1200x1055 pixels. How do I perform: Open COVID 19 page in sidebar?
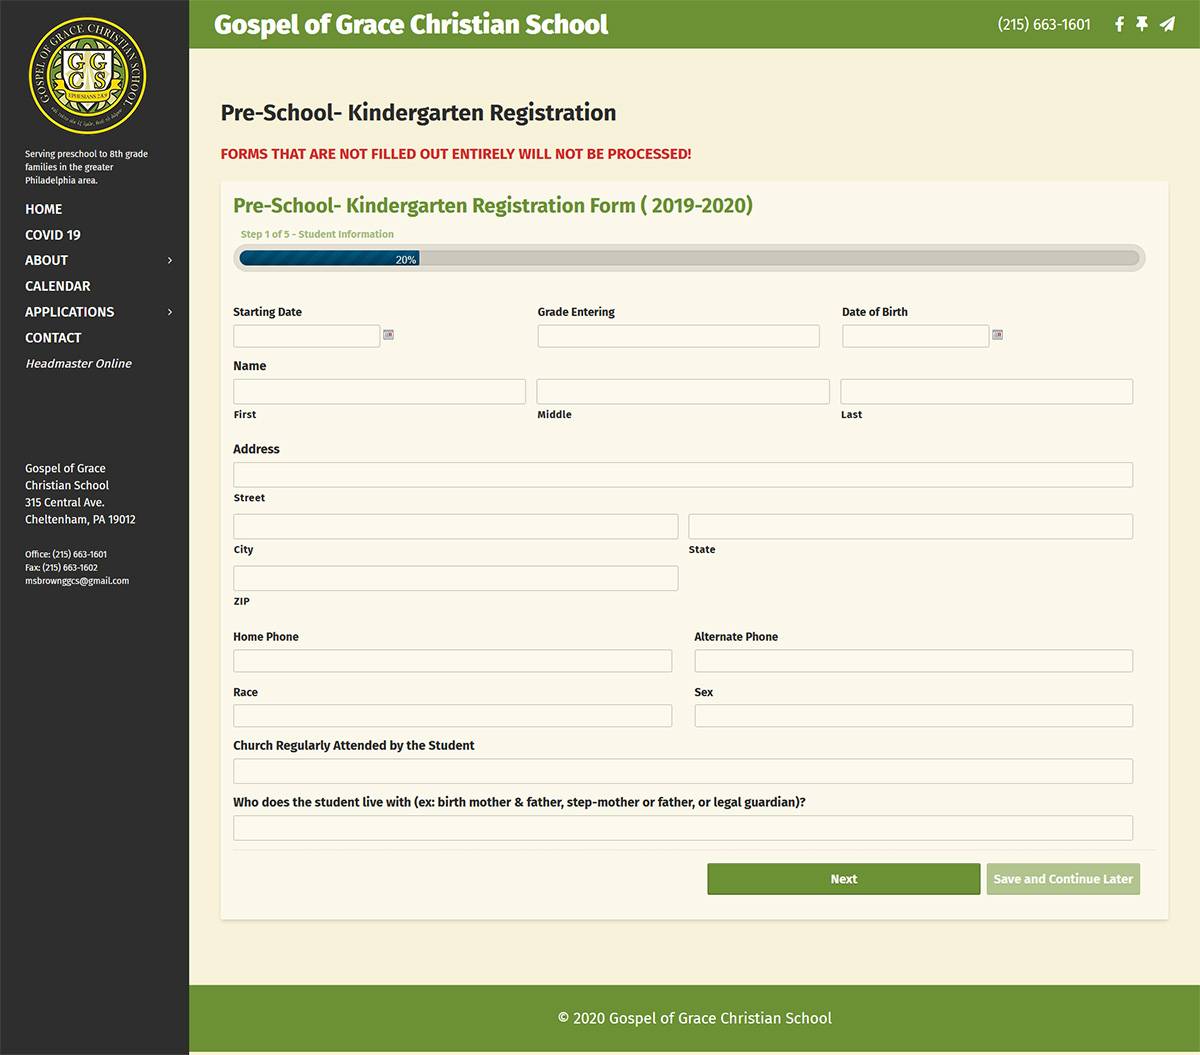[53, 235]
